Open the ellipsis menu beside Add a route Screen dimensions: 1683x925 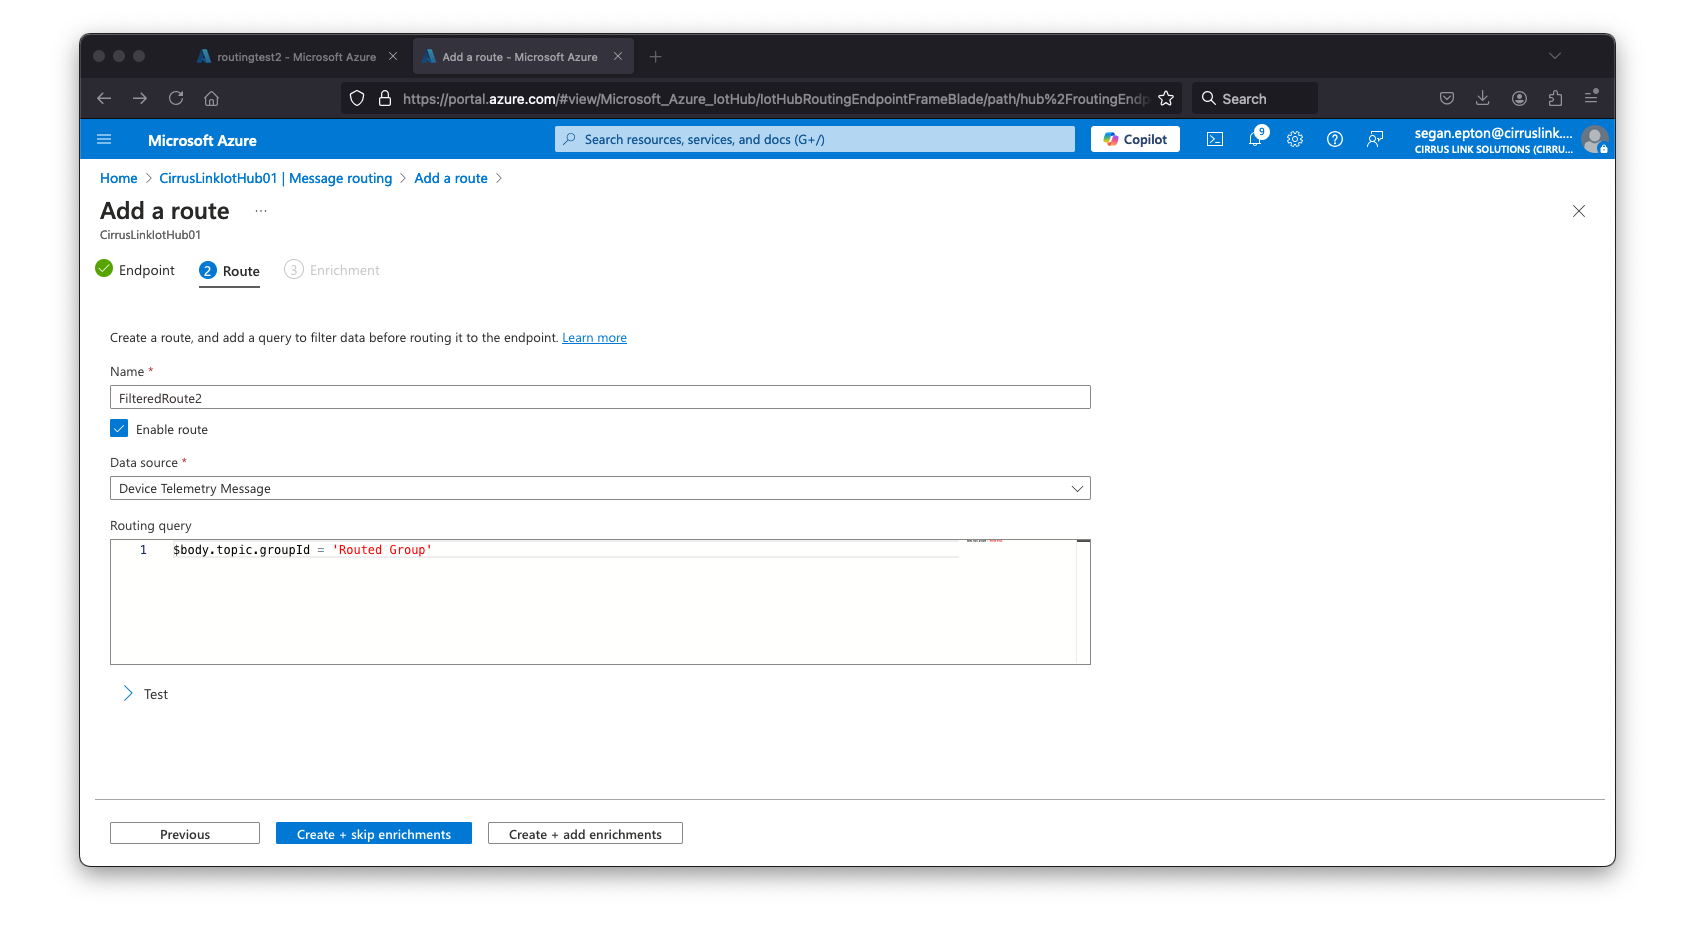coord(261,211)
